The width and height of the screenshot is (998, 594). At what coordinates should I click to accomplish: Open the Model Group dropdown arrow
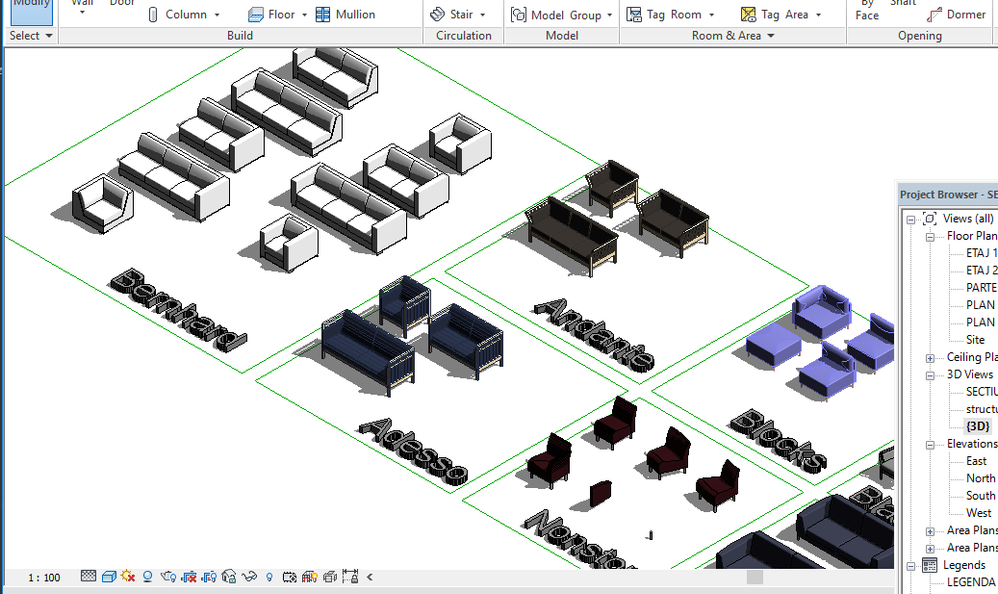tap(610, 15)
